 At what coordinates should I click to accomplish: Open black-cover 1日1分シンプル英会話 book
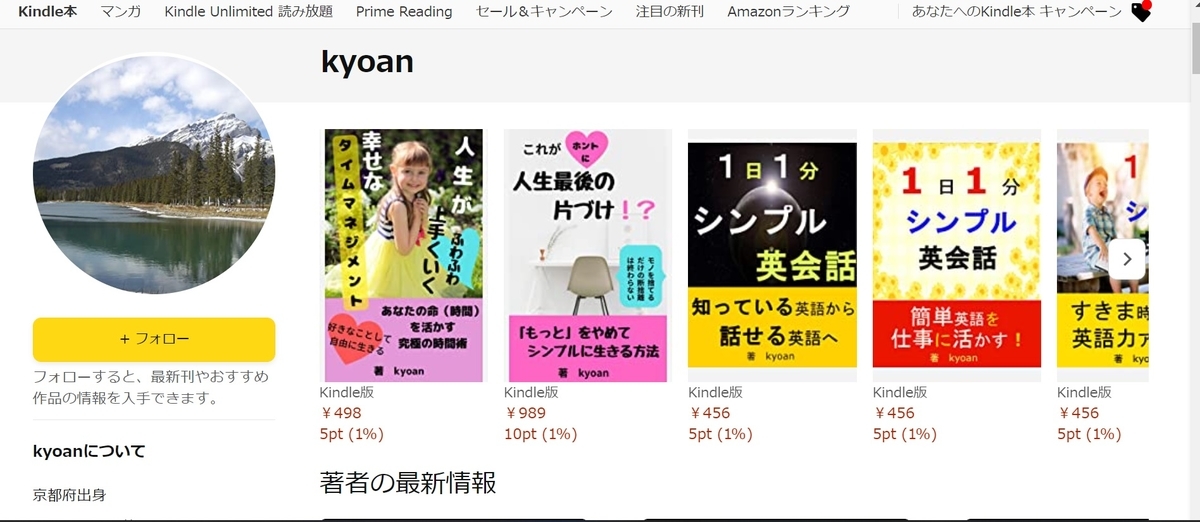tap(772, 256)
